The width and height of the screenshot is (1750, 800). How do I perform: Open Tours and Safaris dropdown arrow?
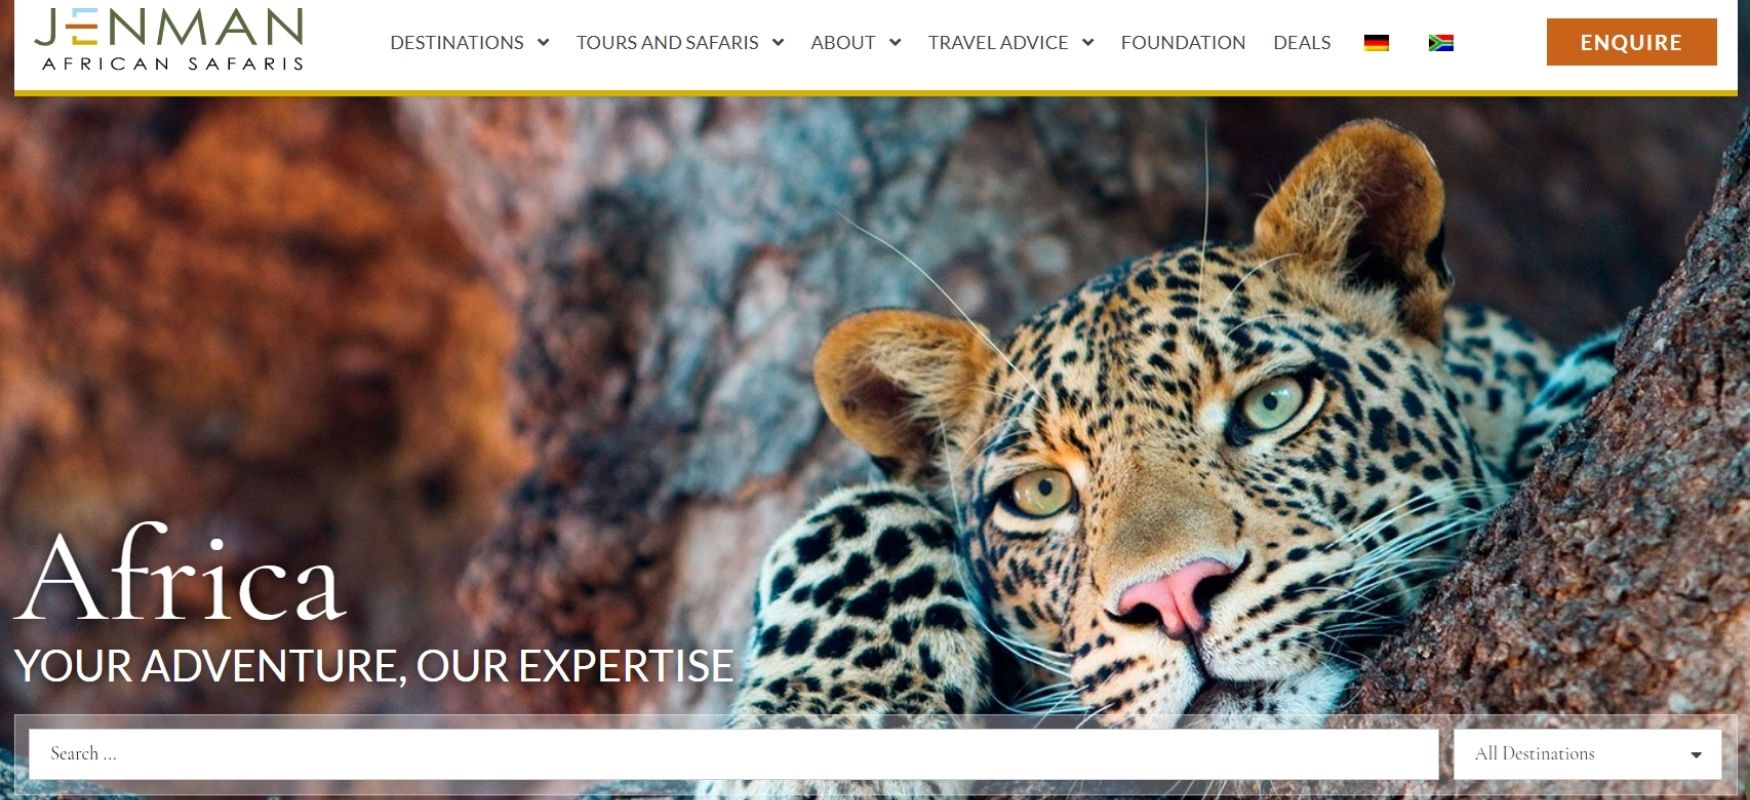pyautogui.click(x=778, y=43)
